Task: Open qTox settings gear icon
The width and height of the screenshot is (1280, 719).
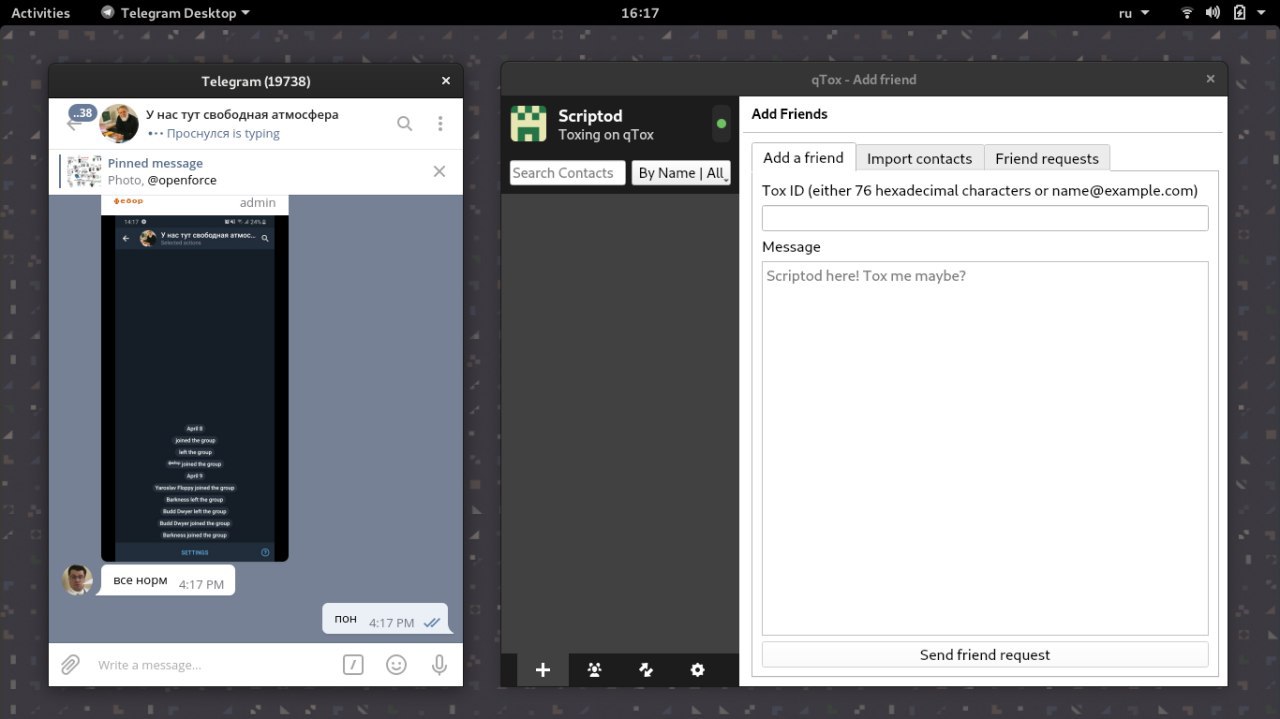Action: [698, 670]
